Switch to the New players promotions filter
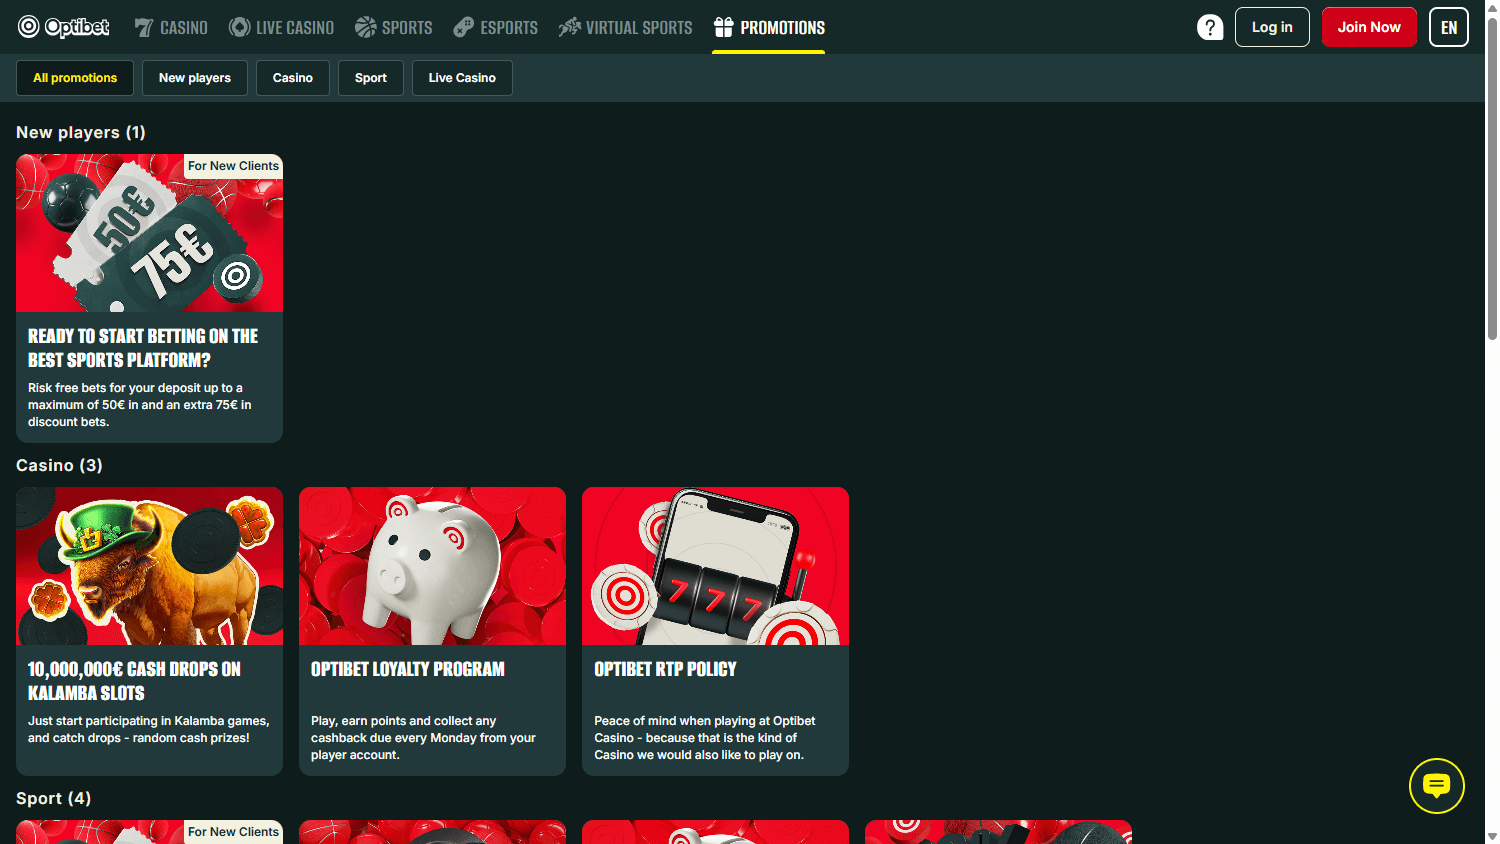This screenshot has width=1500, height=844. coord(194,77)
